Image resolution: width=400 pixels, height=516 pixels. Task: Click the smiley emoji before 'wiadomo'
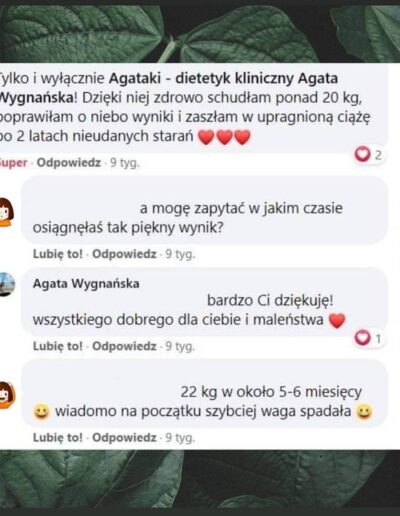(x=42, y=412)
